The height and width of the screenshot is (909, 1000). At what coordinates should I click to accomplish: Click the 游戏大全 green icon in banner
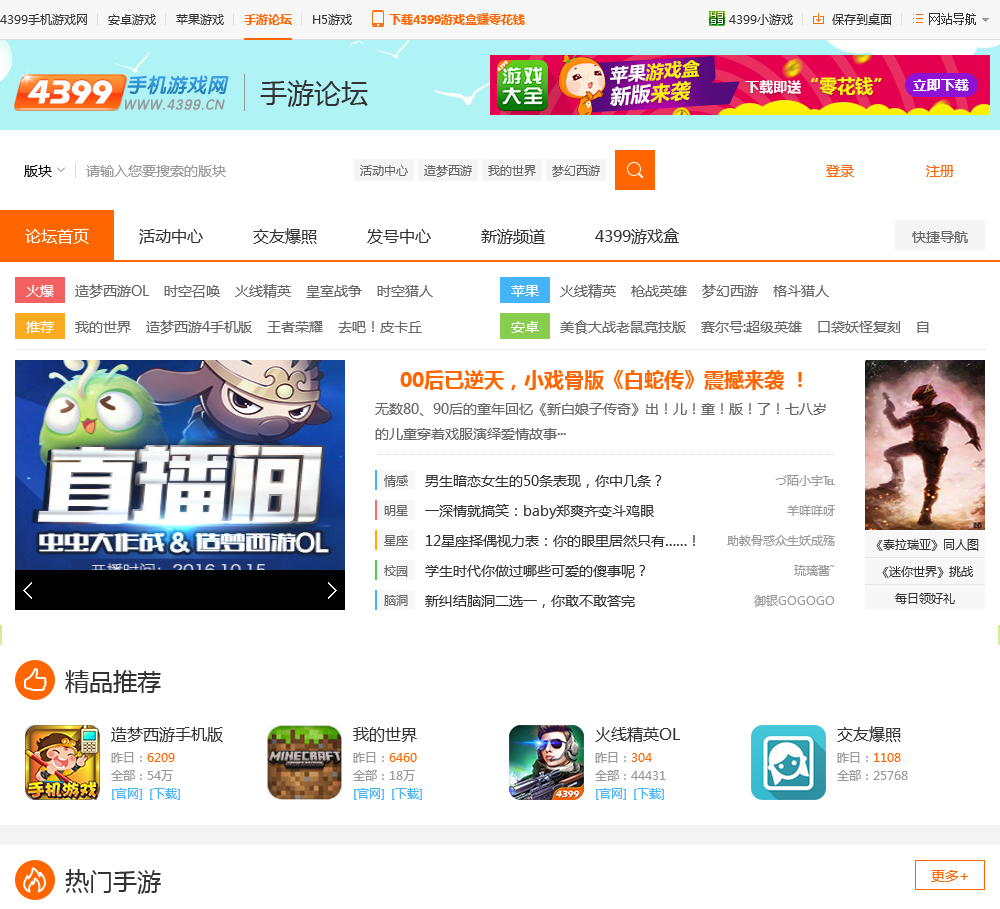522,86
